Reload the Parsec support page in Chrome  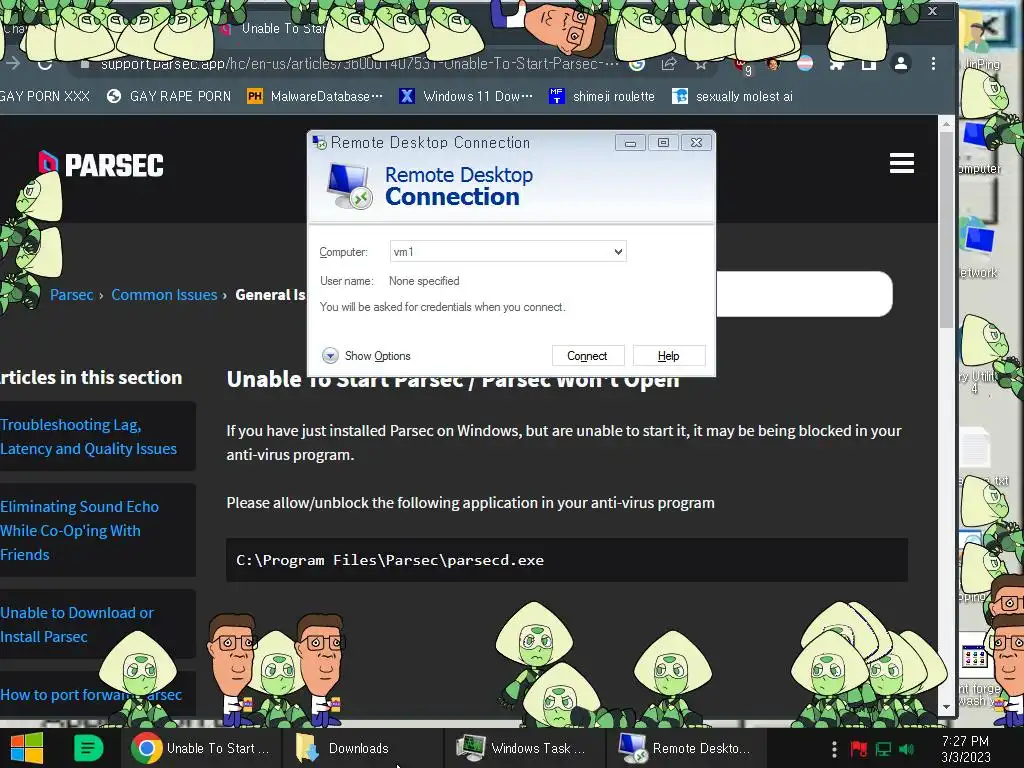[44, 64]
